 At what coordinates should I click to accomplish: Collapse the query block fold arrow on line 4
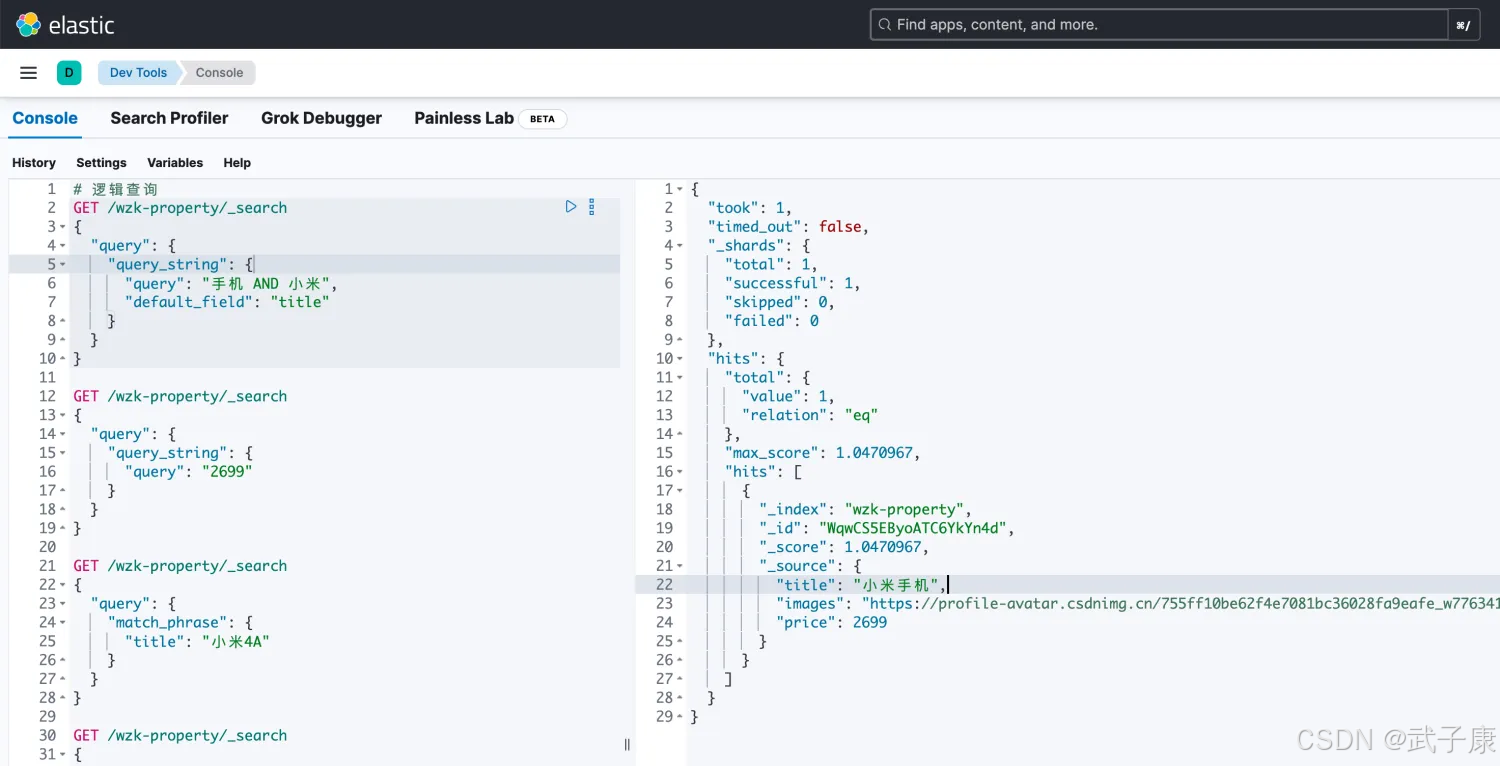coord(63,246)
